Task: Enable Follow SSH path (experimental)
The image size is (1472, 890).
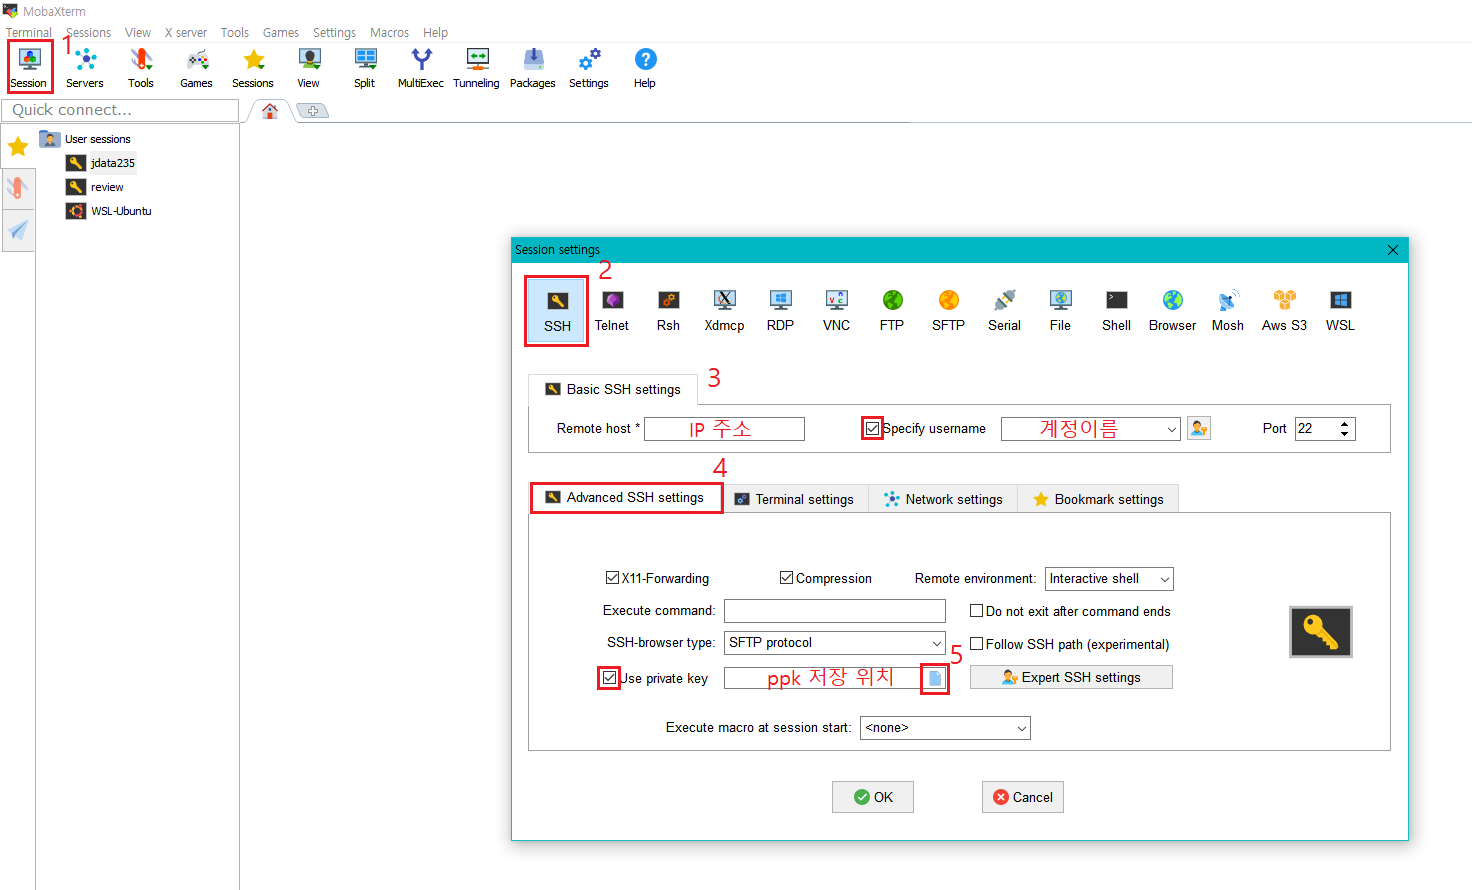Action: (977, 644)
